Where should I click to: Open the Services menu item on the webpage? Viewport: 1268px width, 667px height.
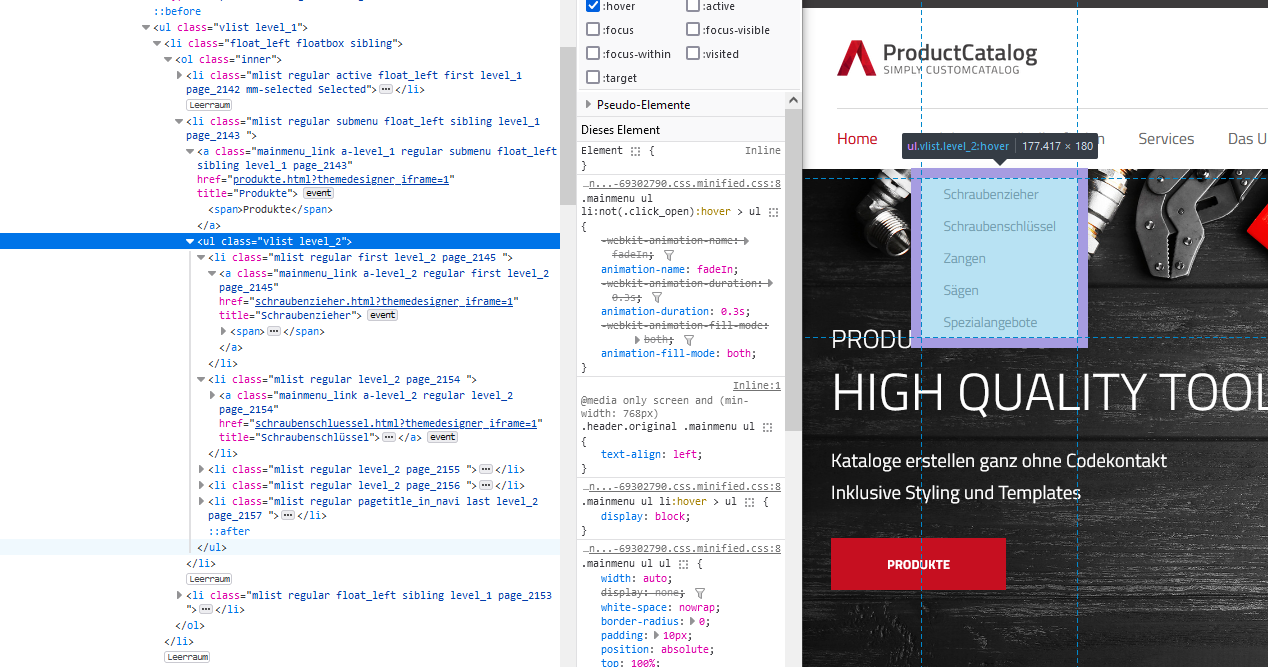(x=1165, y=139)
